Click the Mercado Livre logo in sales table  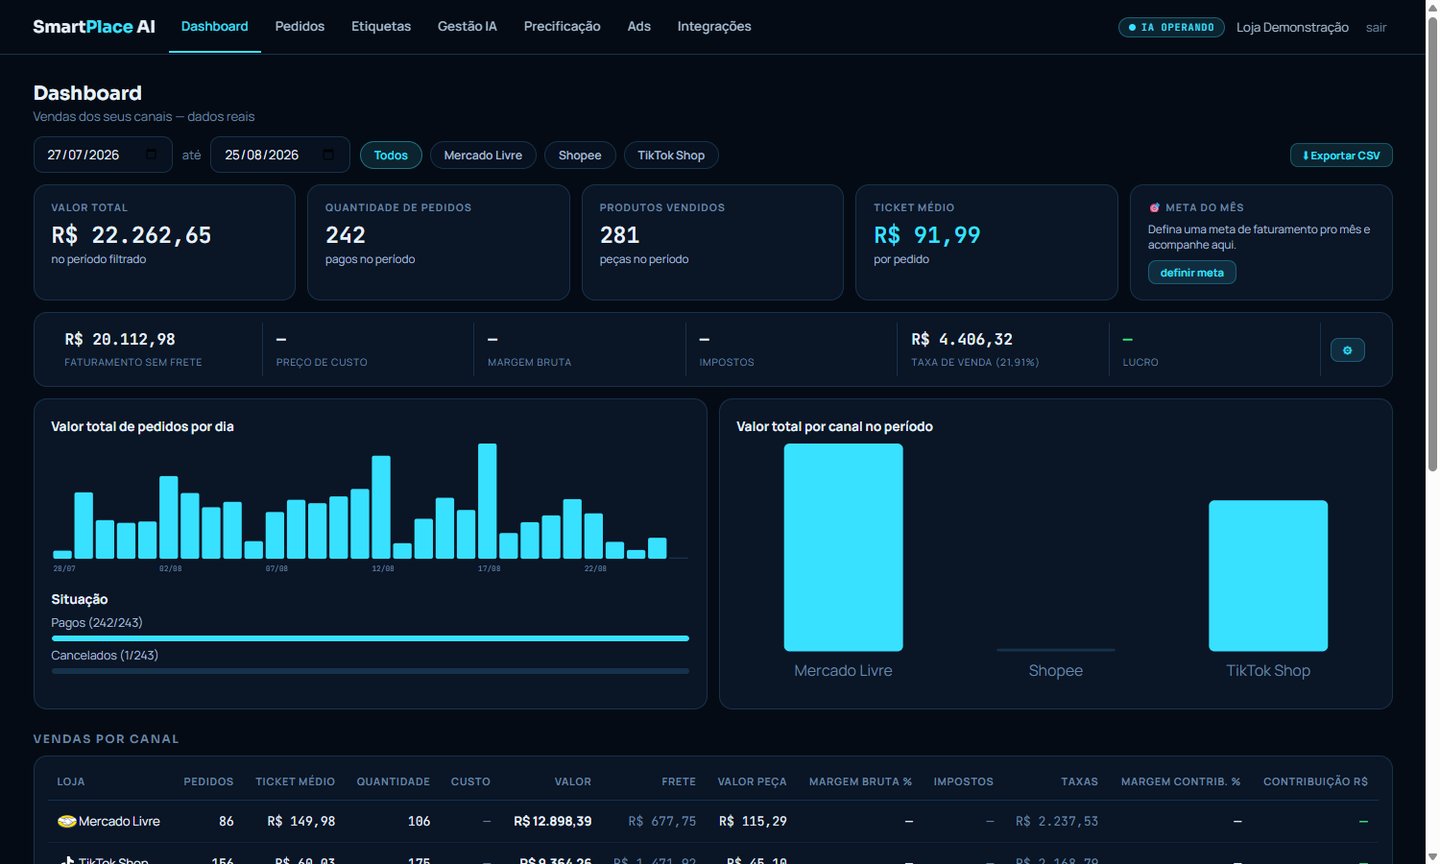pyautogui.click(x=67, y=821)
